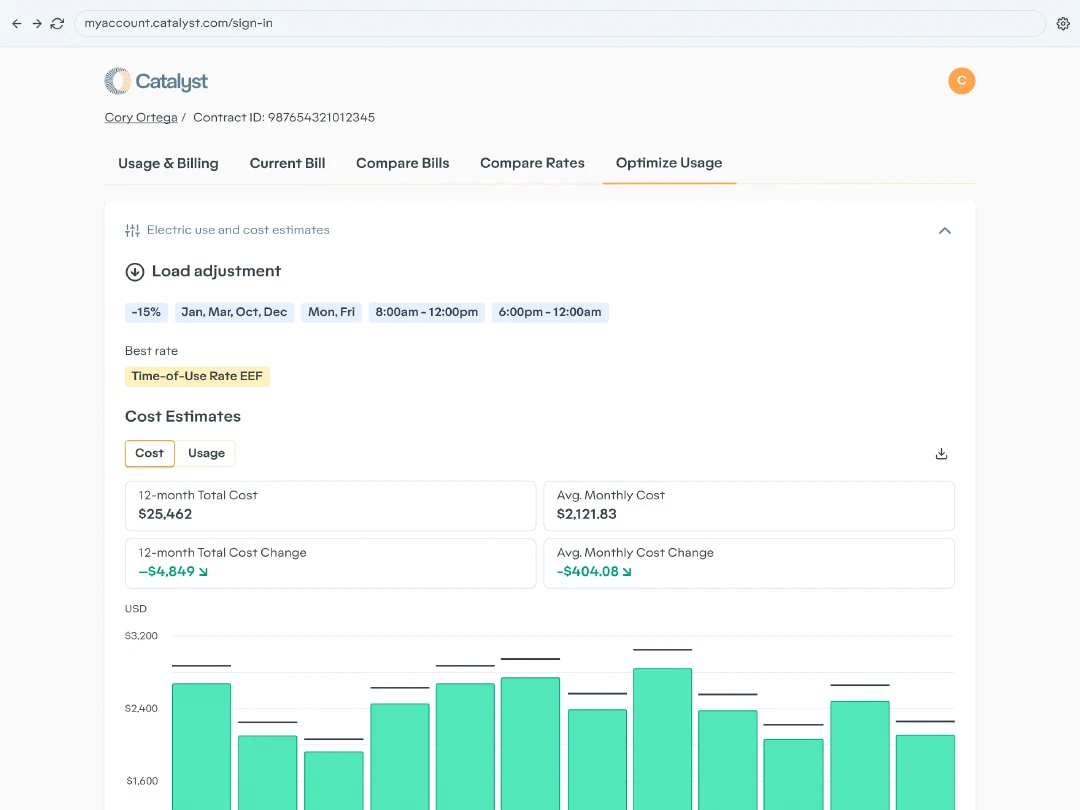Image resolution: width=1080 pixels, height=810 pixels.
Task: Download the cost estimates chart
Action: (942, 454)
